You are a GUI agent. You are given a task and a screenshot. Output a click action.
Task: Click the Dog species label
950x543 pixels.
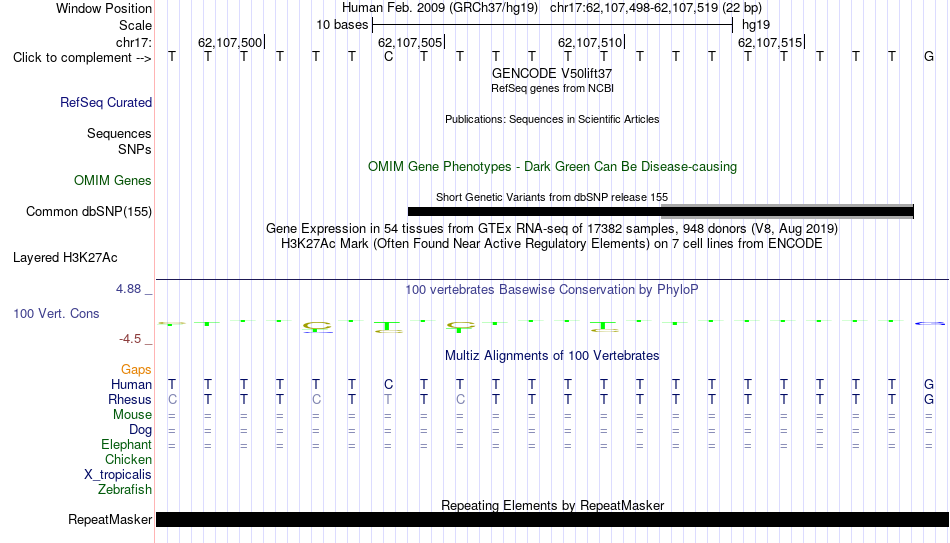[x=141, y=430]
